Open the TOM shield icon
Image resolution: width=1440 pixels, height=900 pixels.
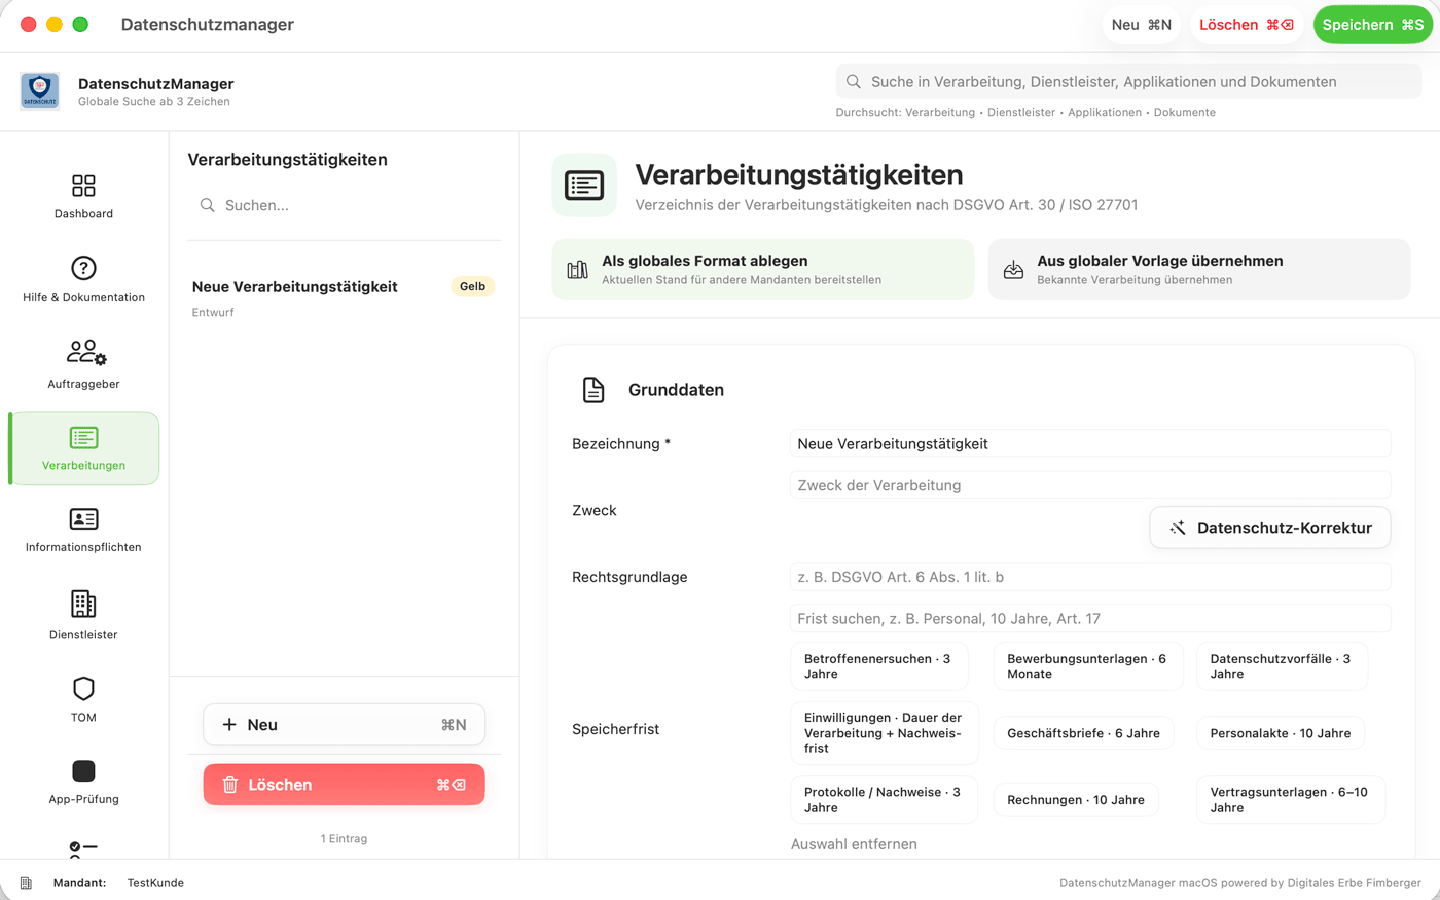point(84,689)
